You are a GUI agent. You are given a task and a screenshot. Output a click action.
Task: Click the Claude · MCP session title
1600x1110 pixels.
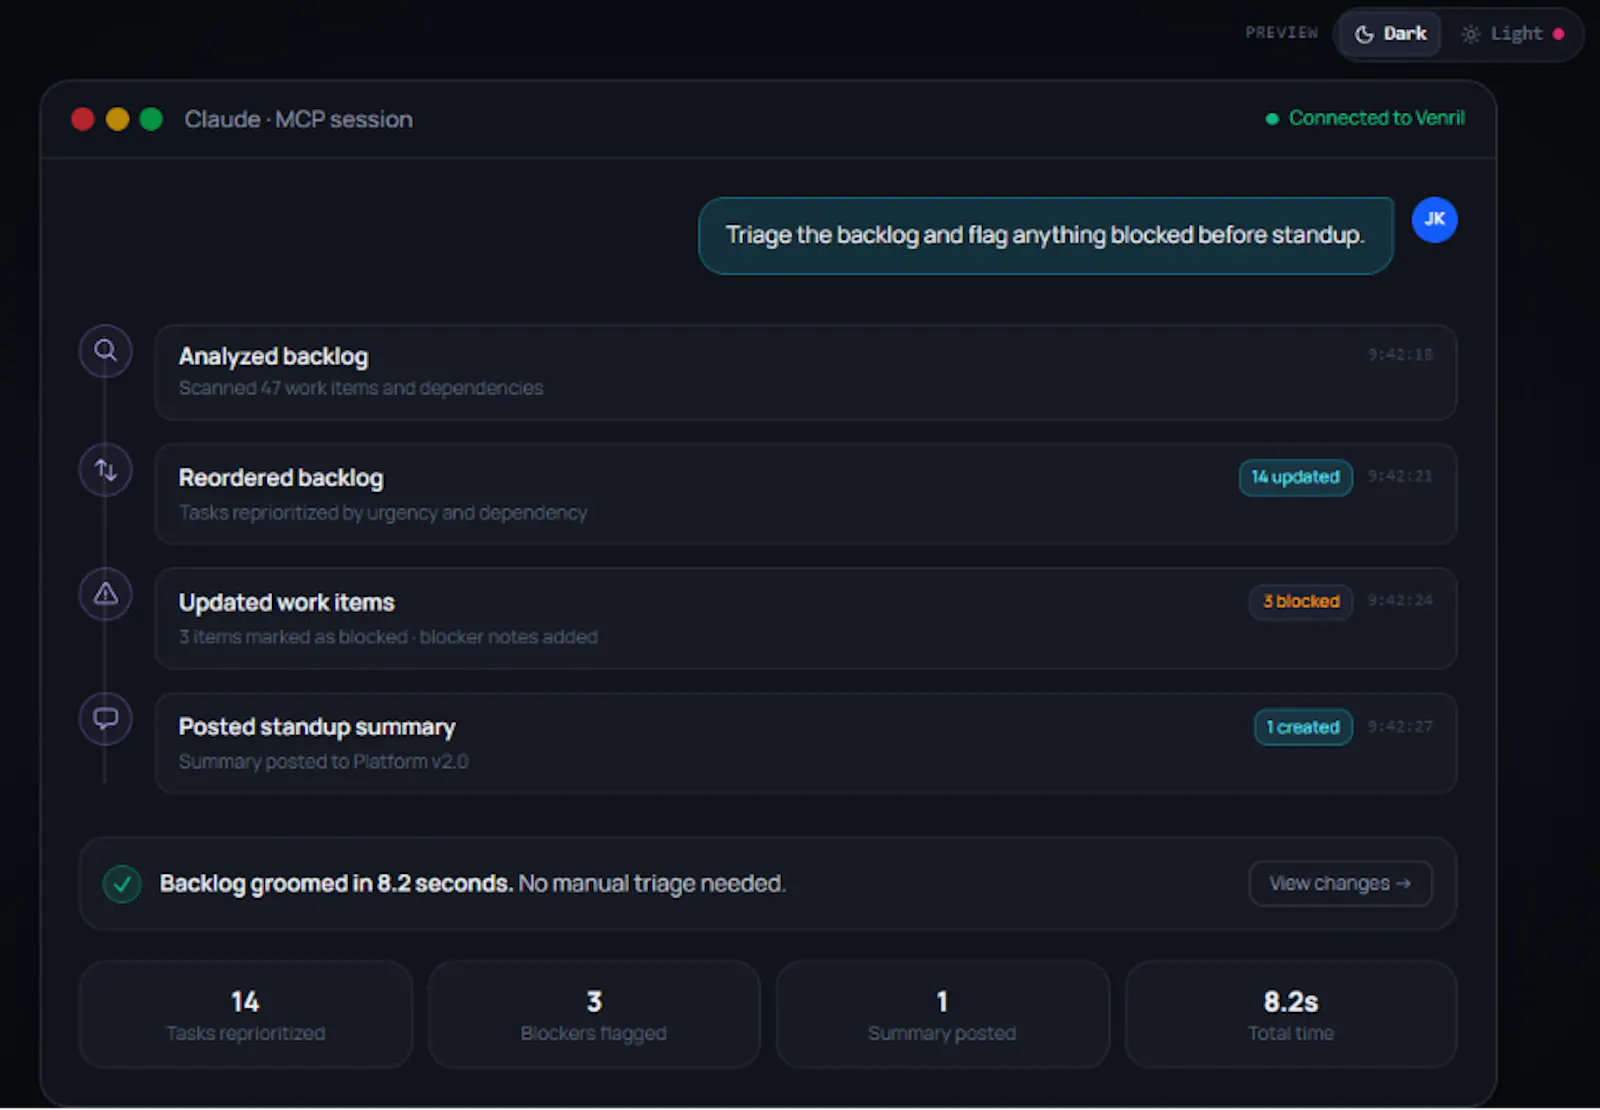298,119
